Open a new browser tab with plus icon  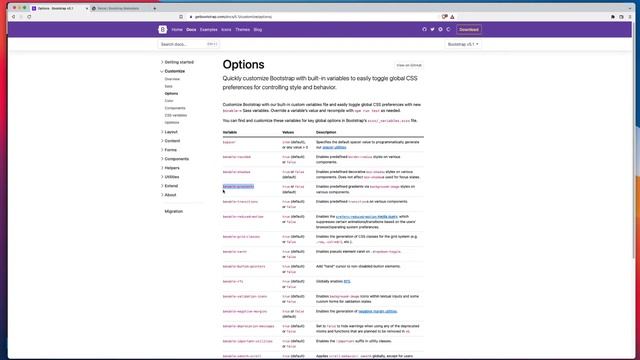click(x=154, y=8)
